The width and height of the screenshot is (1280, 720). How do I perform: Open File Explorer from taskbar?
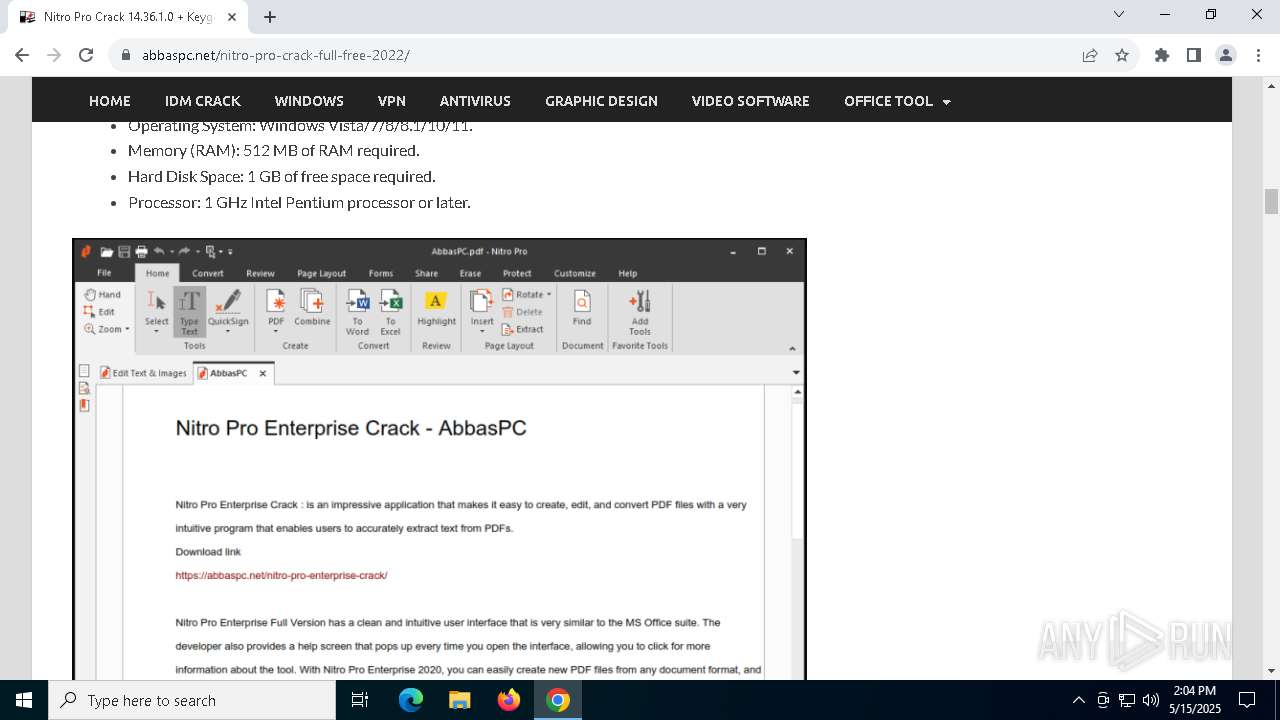[x=459, y=700]
